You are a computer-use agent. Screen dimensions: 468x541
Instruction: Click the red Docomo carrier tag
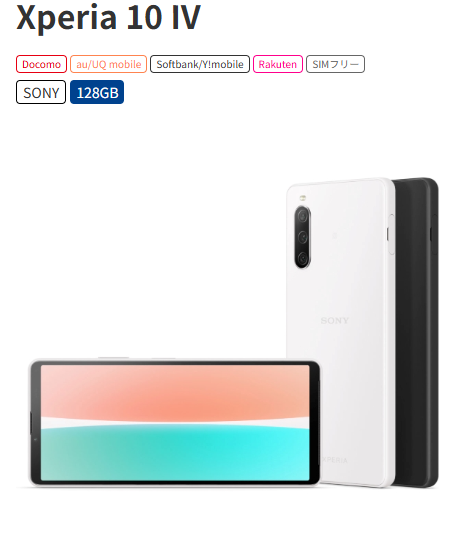point(41,64)
